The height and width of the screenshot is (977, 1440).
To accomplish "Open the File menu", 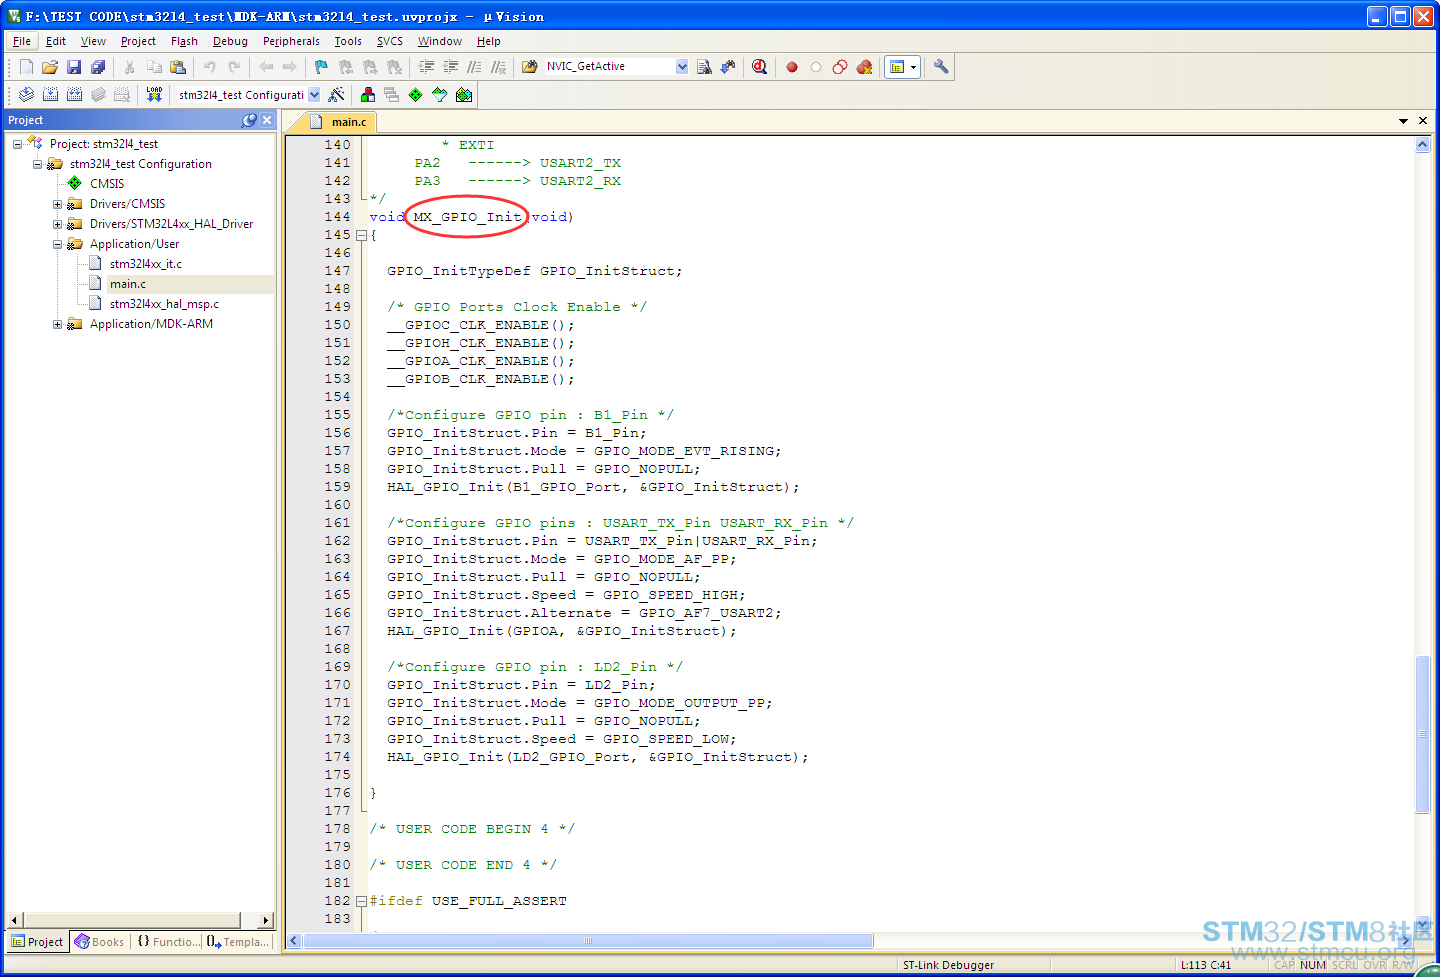I will (x=22, y=41).
